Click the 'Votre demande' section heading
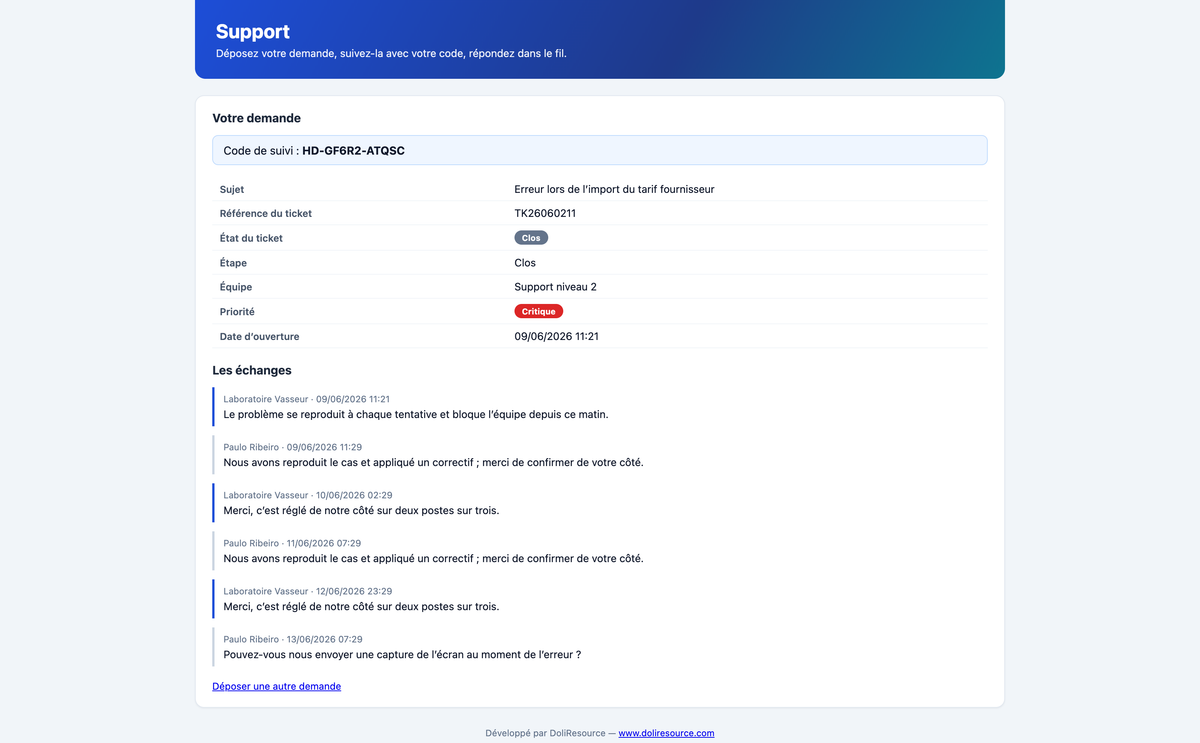1200x743 pixels. coord(256,118)
